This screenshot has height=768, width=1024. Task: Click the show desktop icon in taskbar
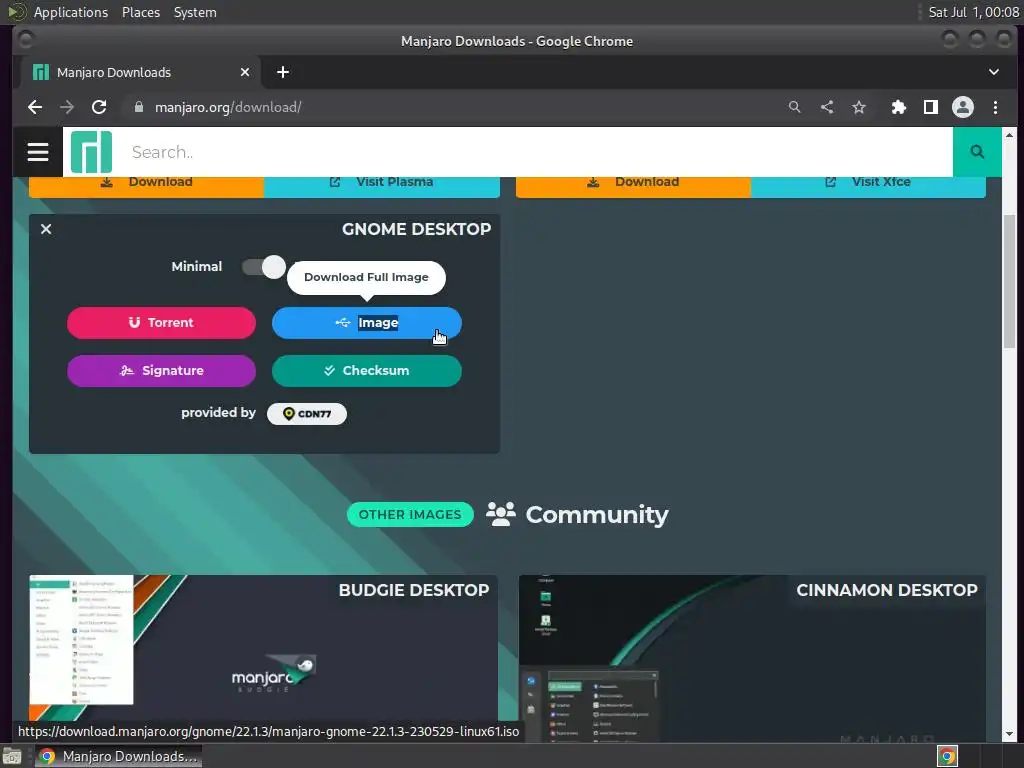(x=12, y=756)
